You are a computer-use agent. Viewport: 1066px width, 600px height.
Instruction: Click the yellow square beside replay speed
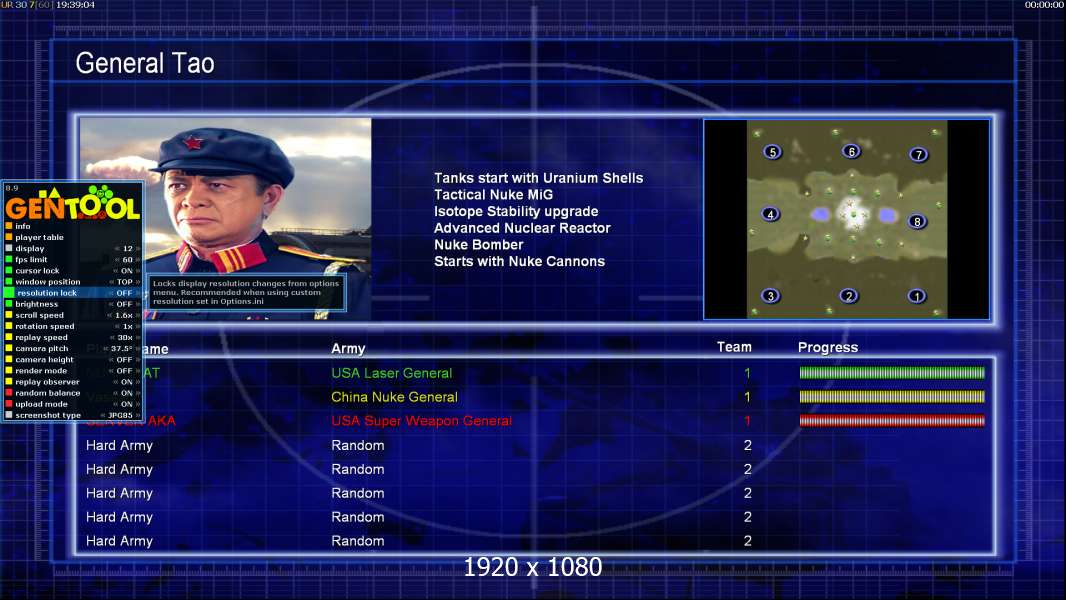(x=9, y=337)
